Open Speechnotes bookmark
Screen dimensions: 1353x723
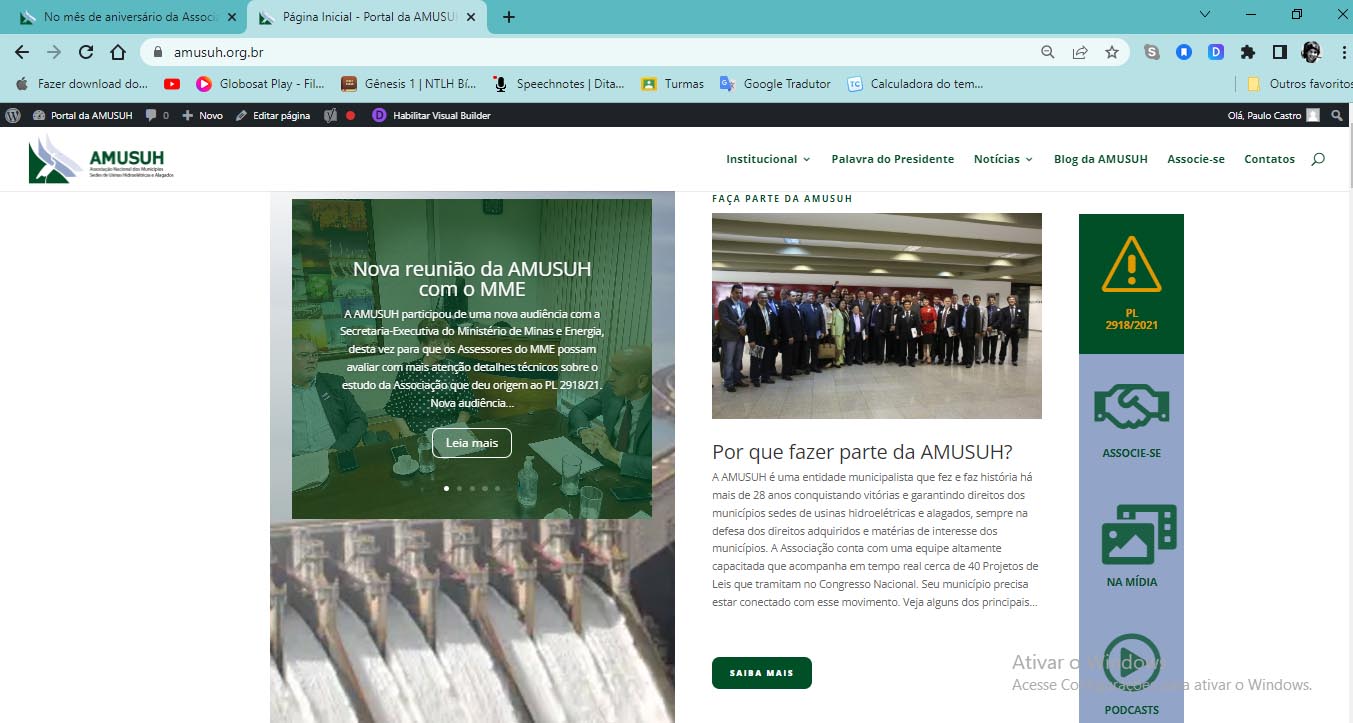pos(559,84)
